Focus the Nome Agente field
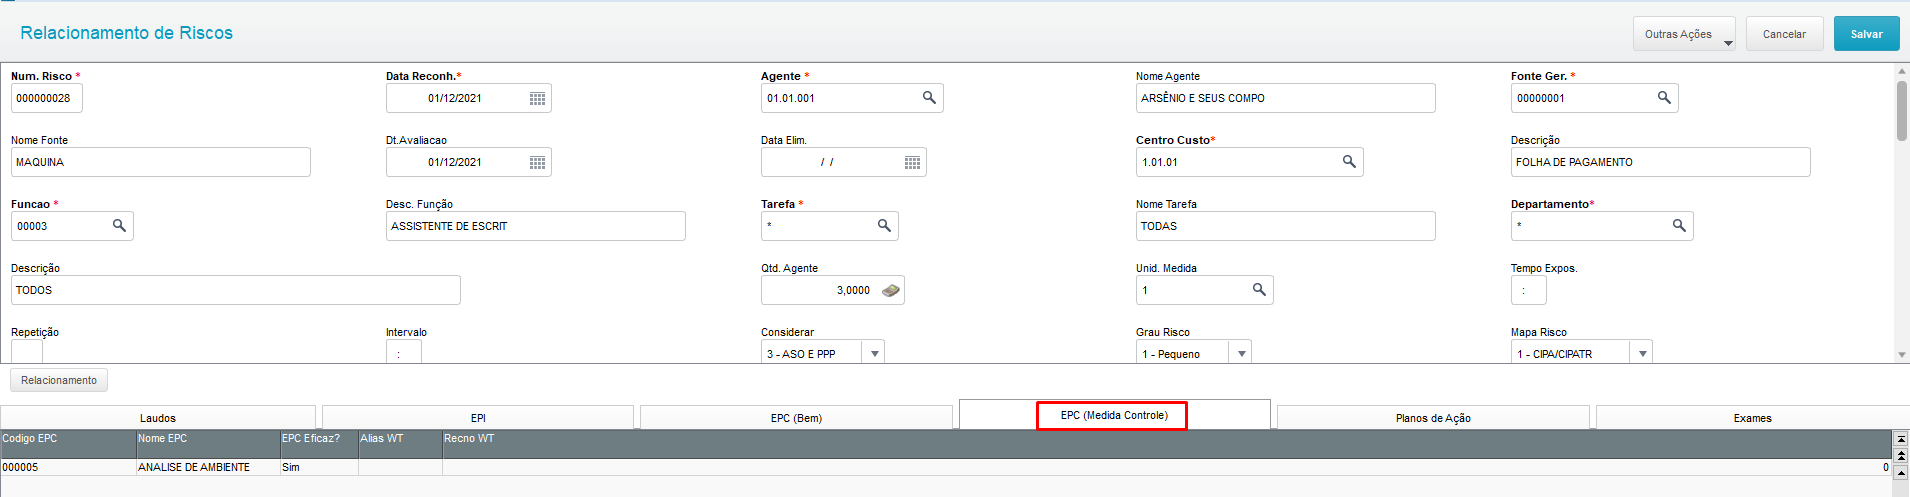Image resolution: width=1910 pixels, height=497 pixels. (x=1285, y=98)
